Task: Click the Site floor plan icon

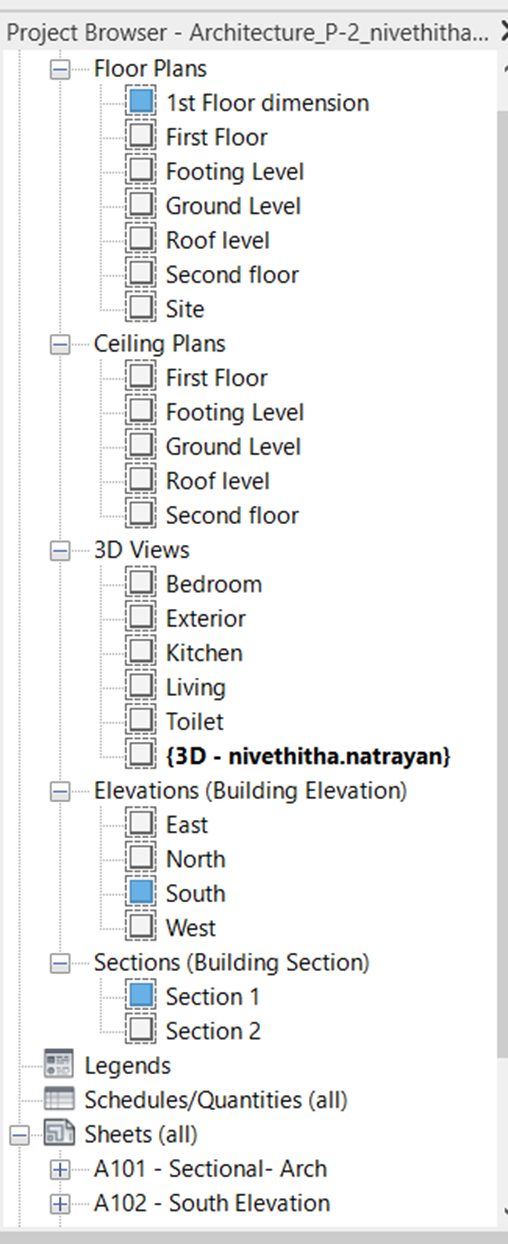Action: [141, 309]
